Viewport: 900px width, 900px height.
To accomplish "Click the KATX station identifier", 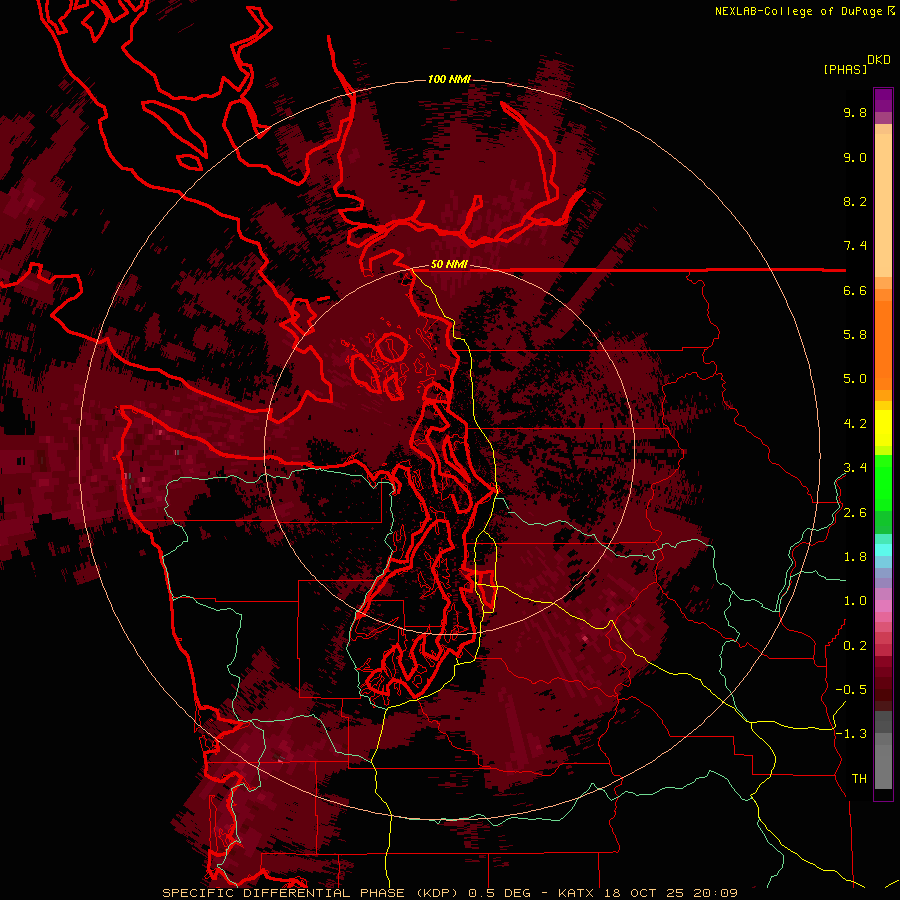I will click(x=577, y=893).
